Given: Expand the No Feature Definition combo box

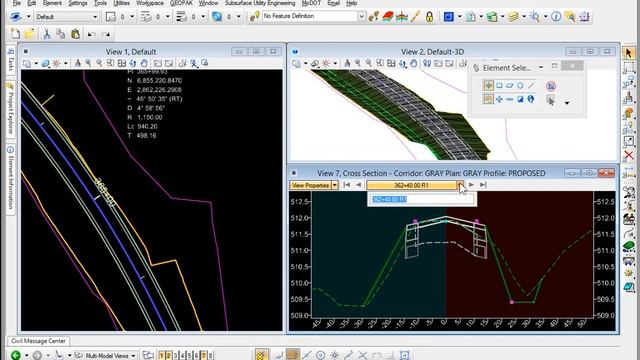Looking at the screenshot, I should pos(361,16).
